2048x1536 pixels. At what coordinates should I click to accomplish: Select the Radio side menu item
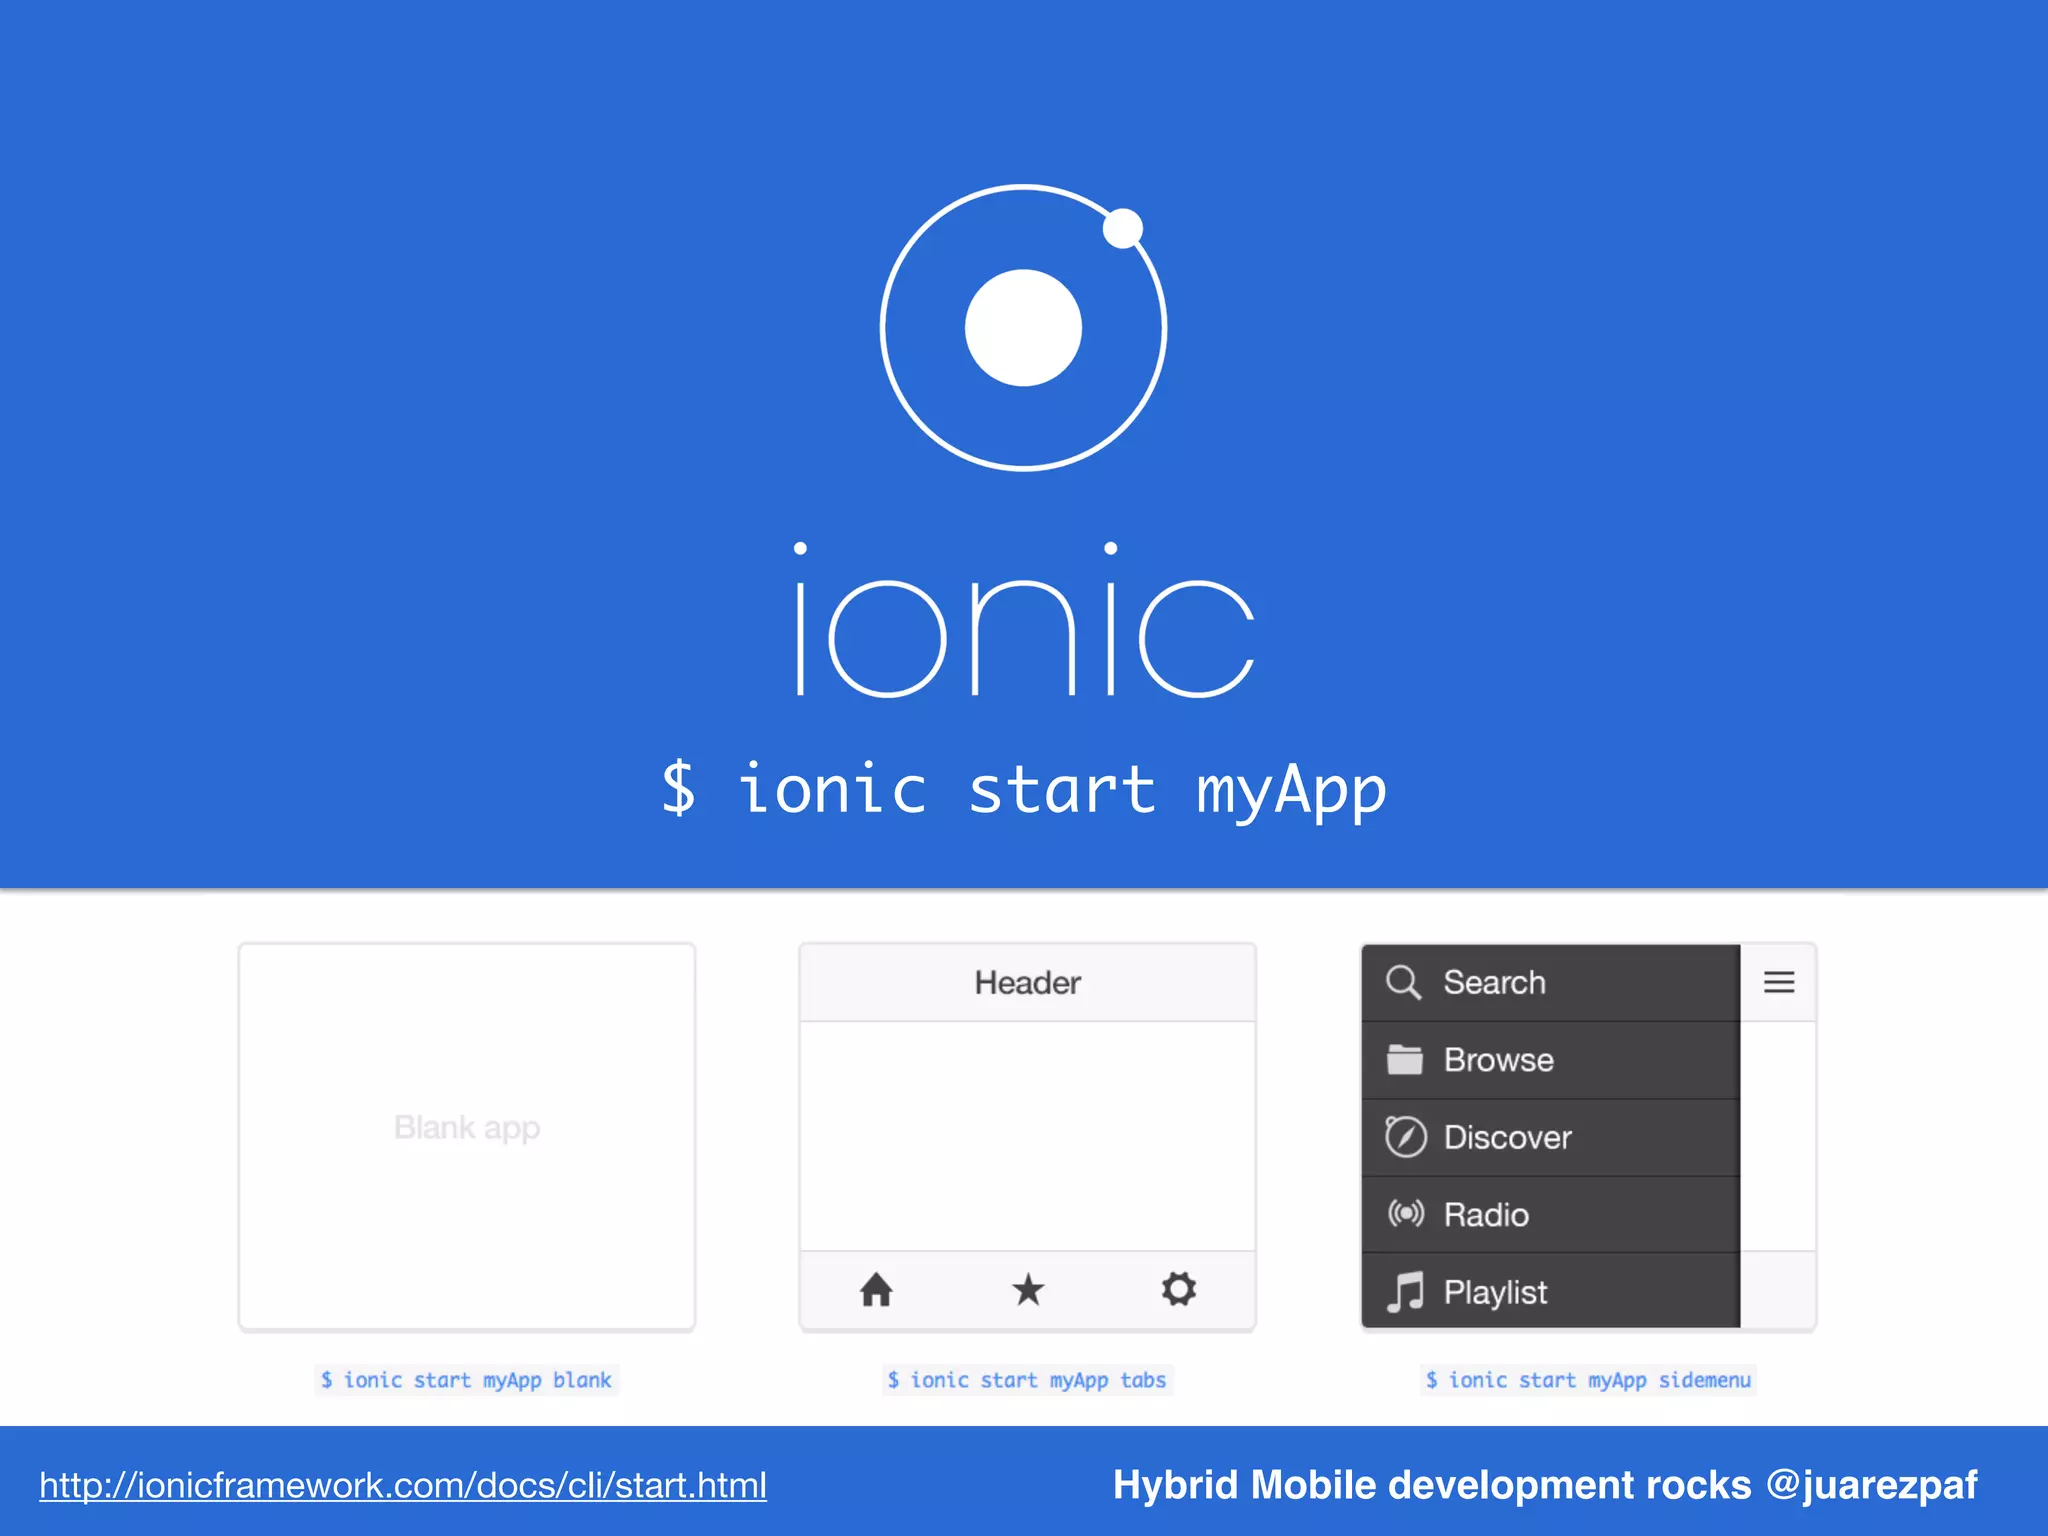point(1551,1214)
